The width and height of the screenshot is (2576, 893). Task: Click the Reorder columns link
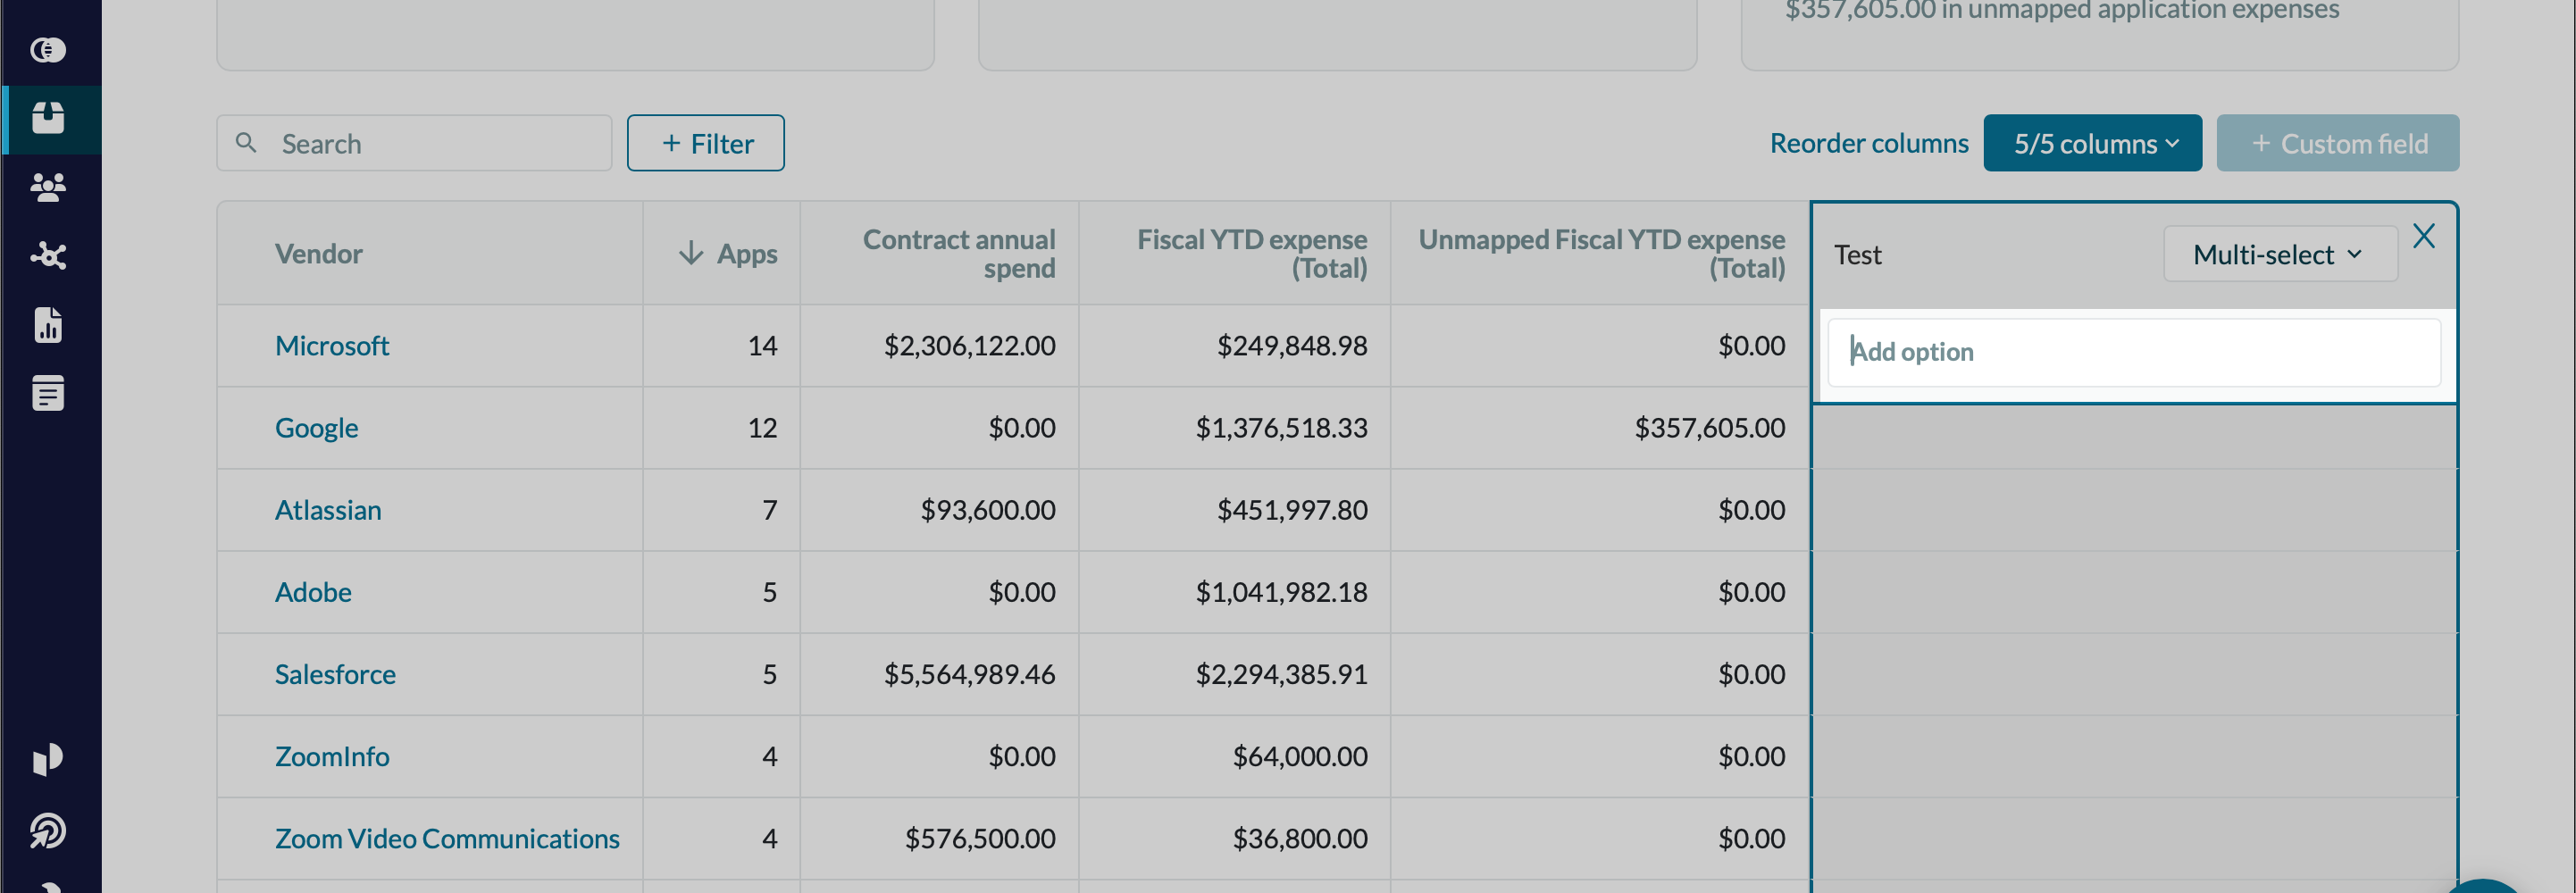click(x=1868, y=144)
